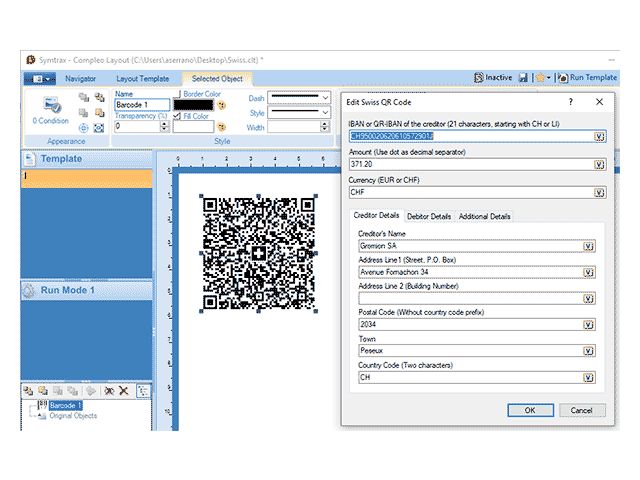640x480 pixels.
Task: Open the variable picker for IBAN field
Action: [x=599, y=136]
